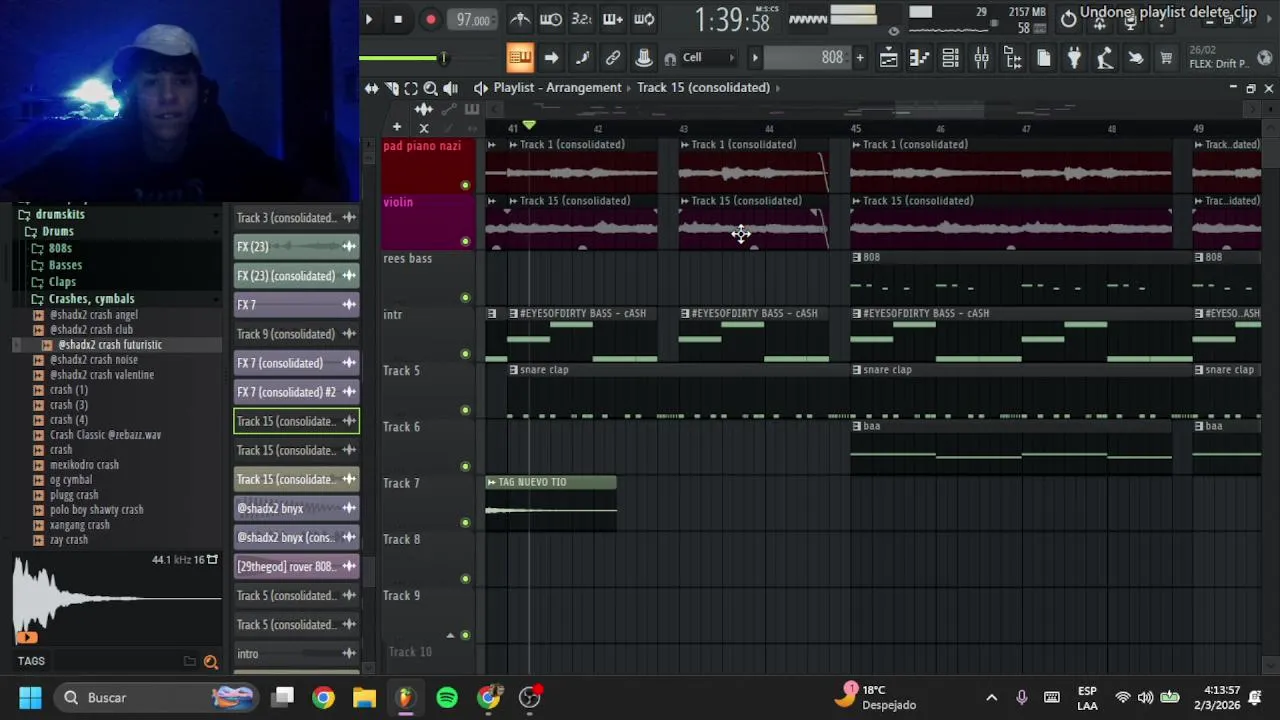
Task: Toggle wait for input before recording
Action: click(551, 19)
